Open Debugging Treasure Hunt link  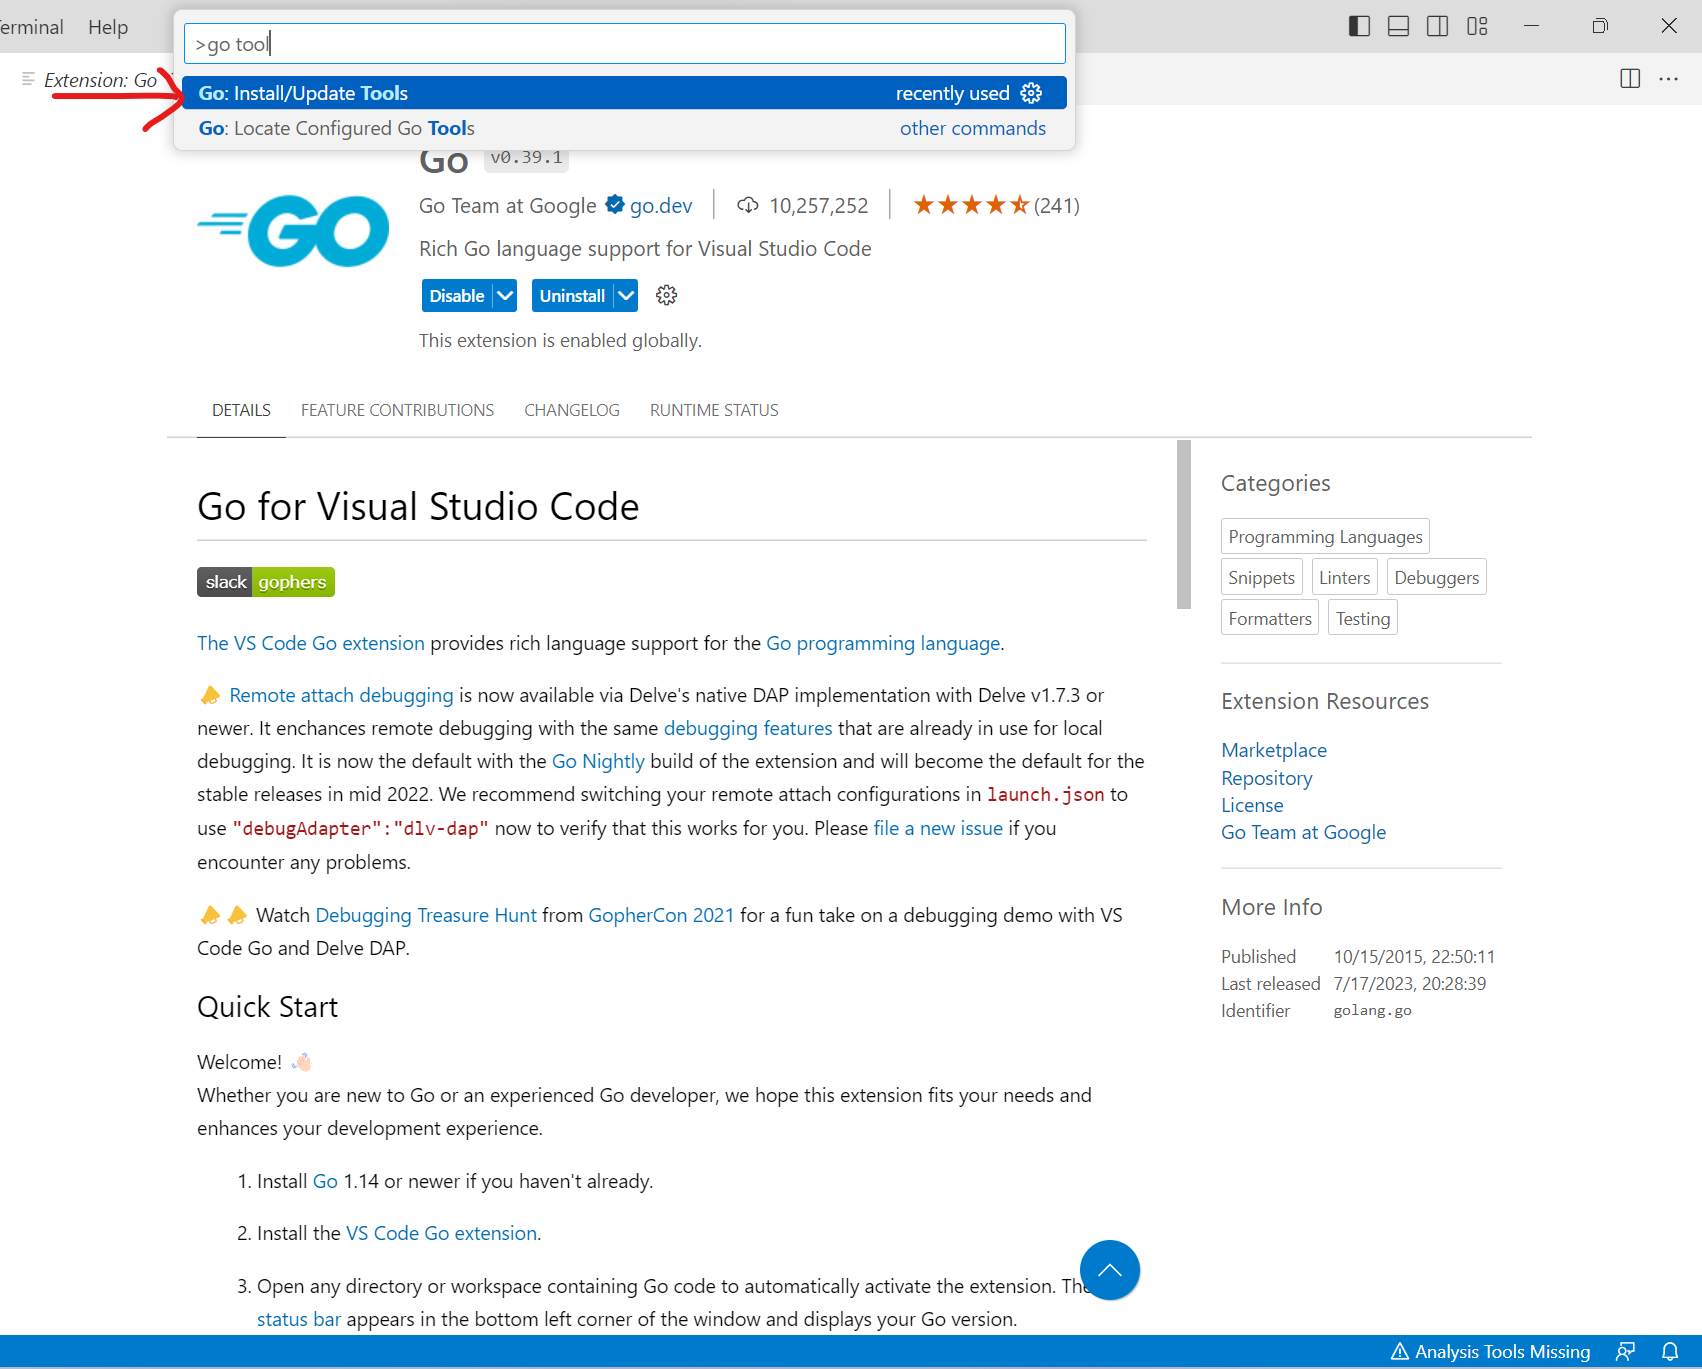pos(426,915)
